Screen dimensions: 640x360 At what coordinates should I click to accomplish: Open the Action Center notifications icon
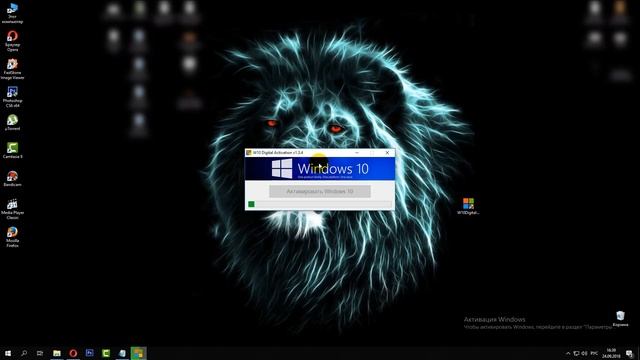(630, 353)
